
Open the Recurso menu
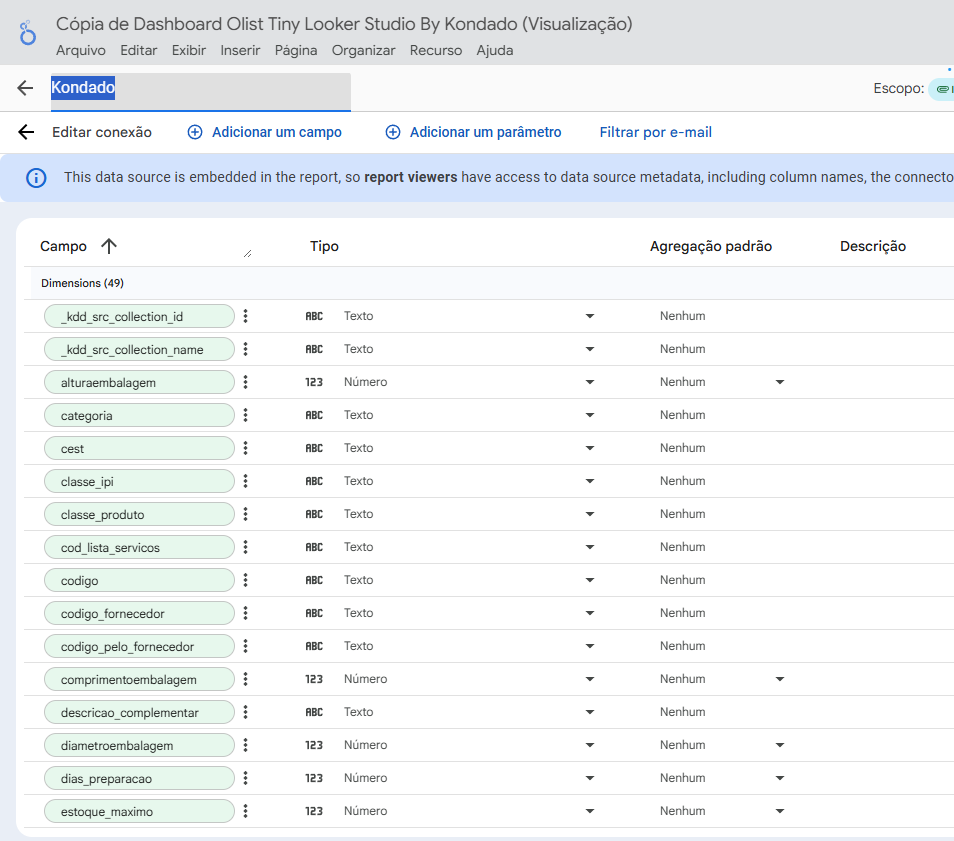pos(435,50)
